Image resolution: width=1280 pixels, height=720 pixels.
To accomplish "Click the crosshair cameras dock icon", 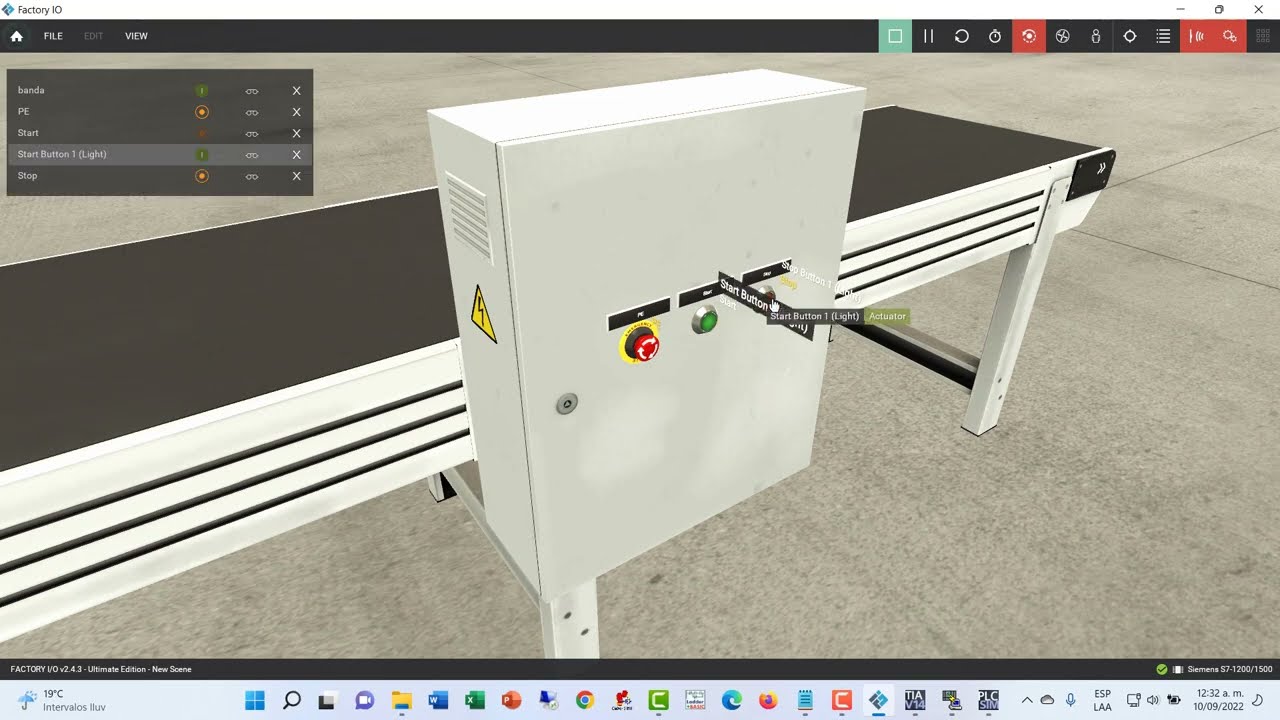I will [1130, 36].
